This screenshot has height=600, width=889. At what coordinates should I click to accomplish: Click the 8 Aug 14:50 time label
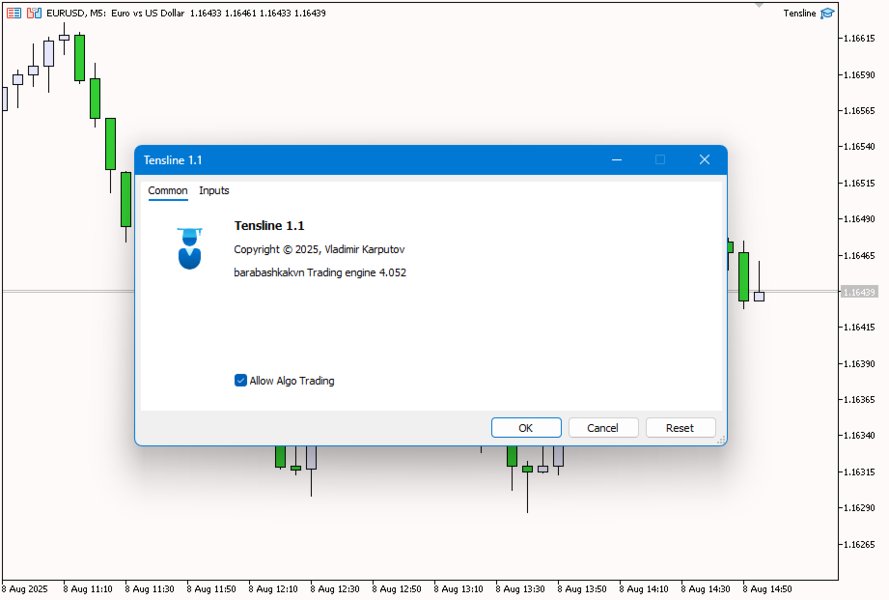[767, 589]
